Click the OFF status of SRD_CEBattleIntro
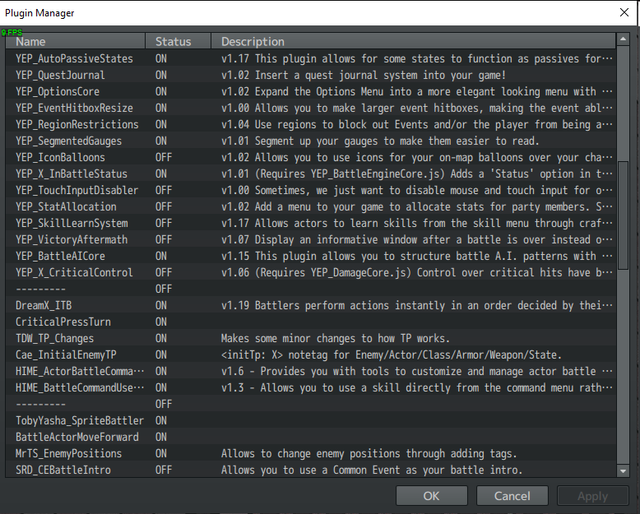Viewport: 640px width, 514px height. [x=164, y=470]
